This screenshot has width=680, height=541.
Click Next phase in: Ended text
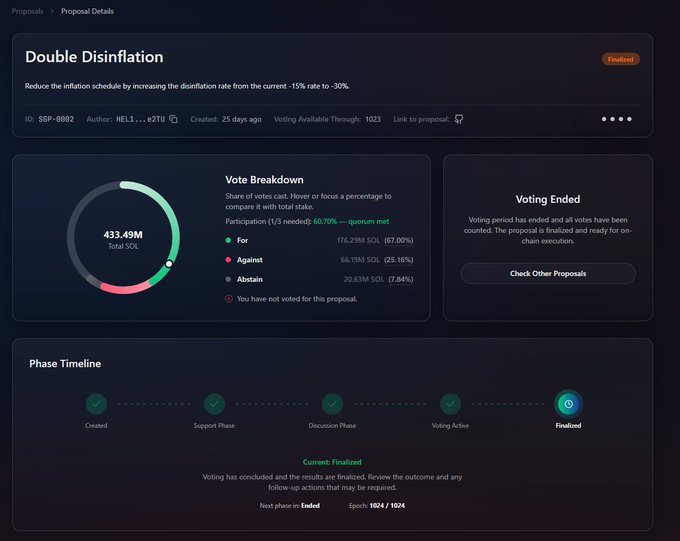(289, 506)
